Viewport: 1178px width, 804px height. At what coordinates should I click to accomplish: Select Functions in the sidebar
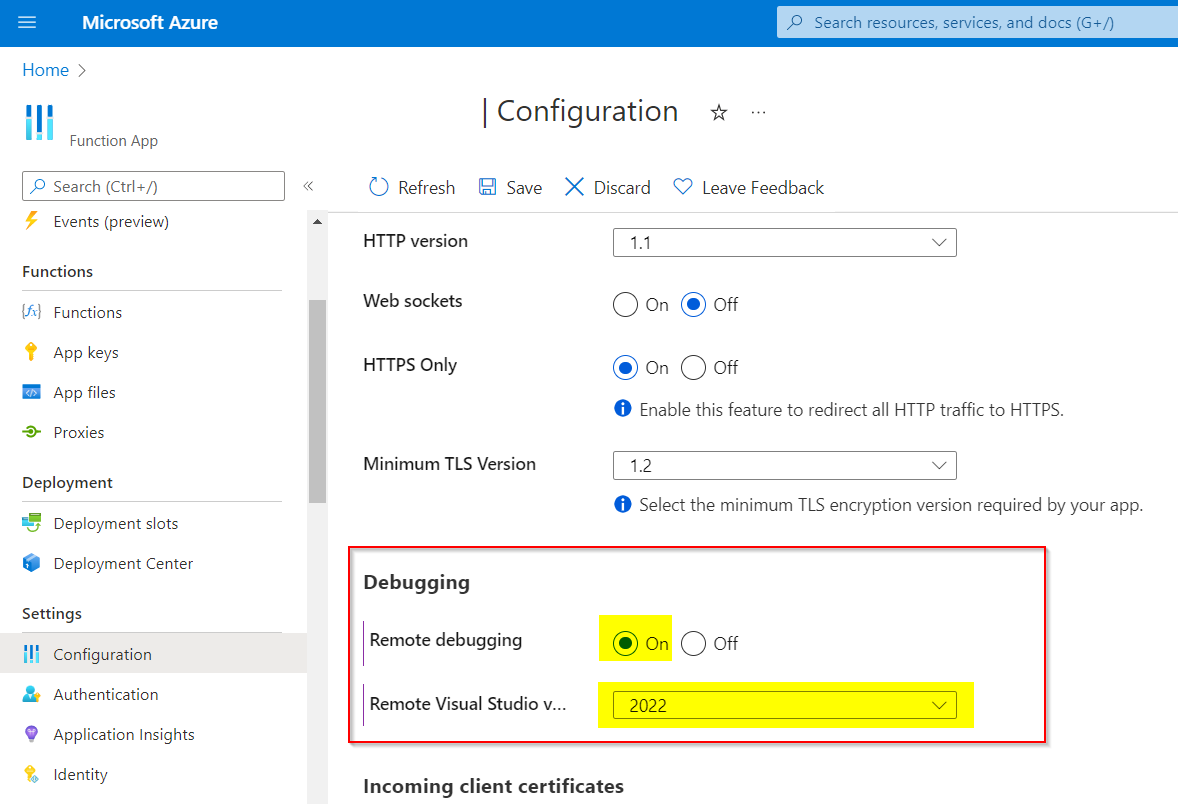coord(83,311)
